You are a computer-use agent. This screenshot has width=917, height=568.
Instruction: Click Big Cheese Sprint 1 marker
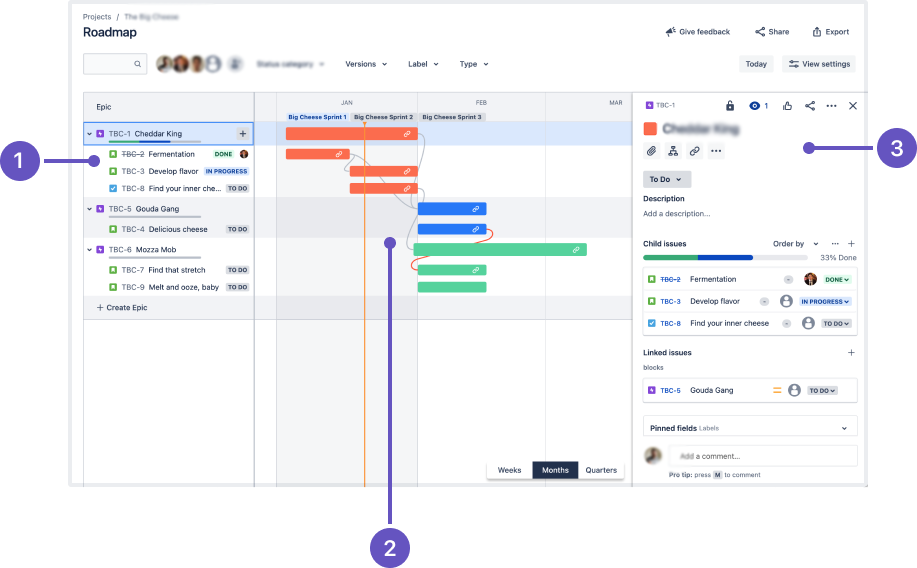click(317, 117)
